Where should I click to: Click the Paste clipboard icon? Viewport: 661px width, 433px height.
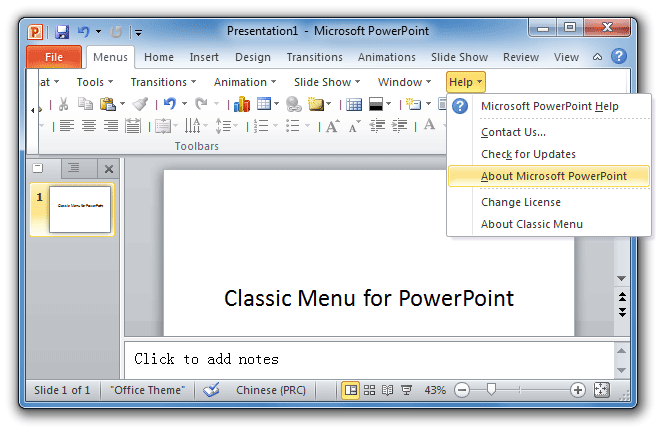[x=108, y=104]
